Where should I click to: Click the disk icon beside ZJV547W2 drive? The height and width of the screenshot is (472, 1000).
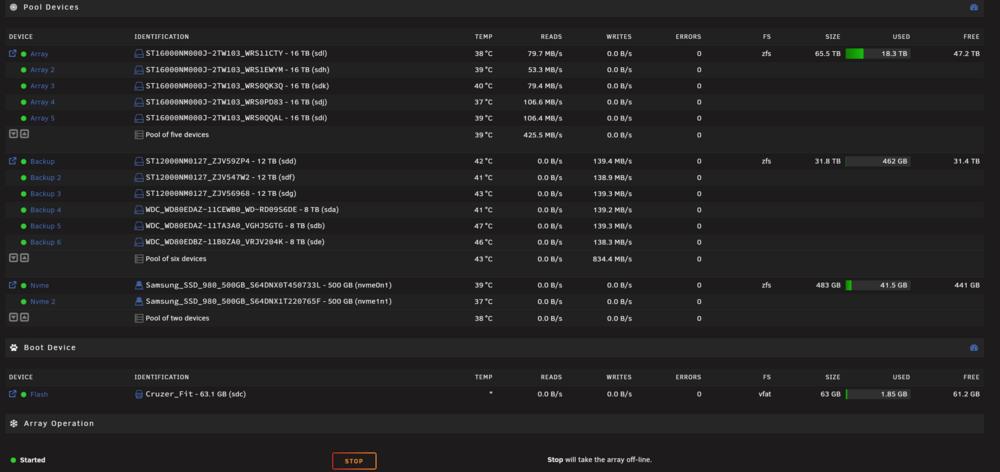pos(139,177)
